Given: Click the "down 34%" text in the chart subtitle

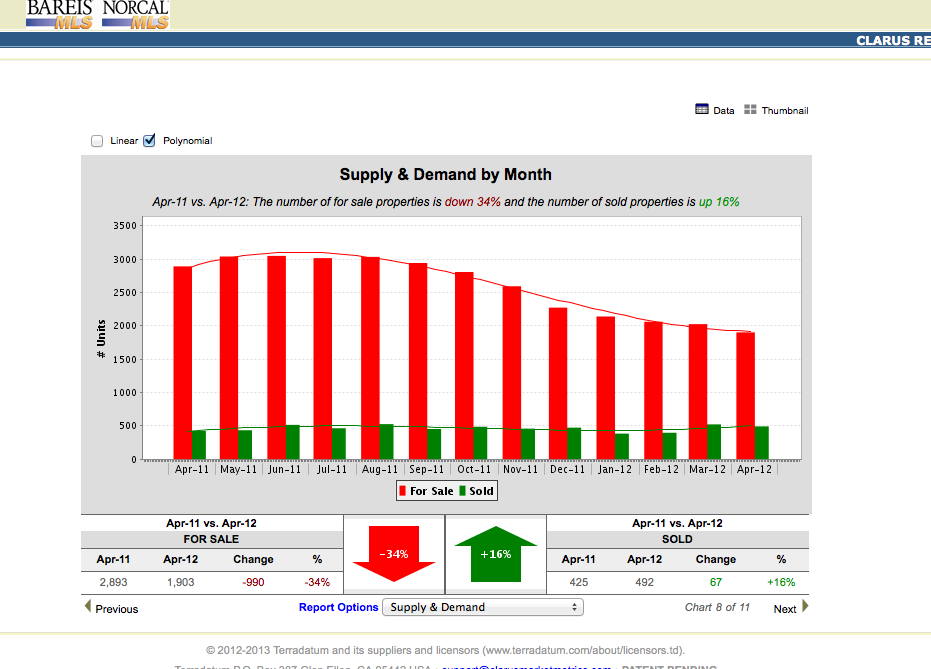Looking at the screenshot, I should (473, 202).
